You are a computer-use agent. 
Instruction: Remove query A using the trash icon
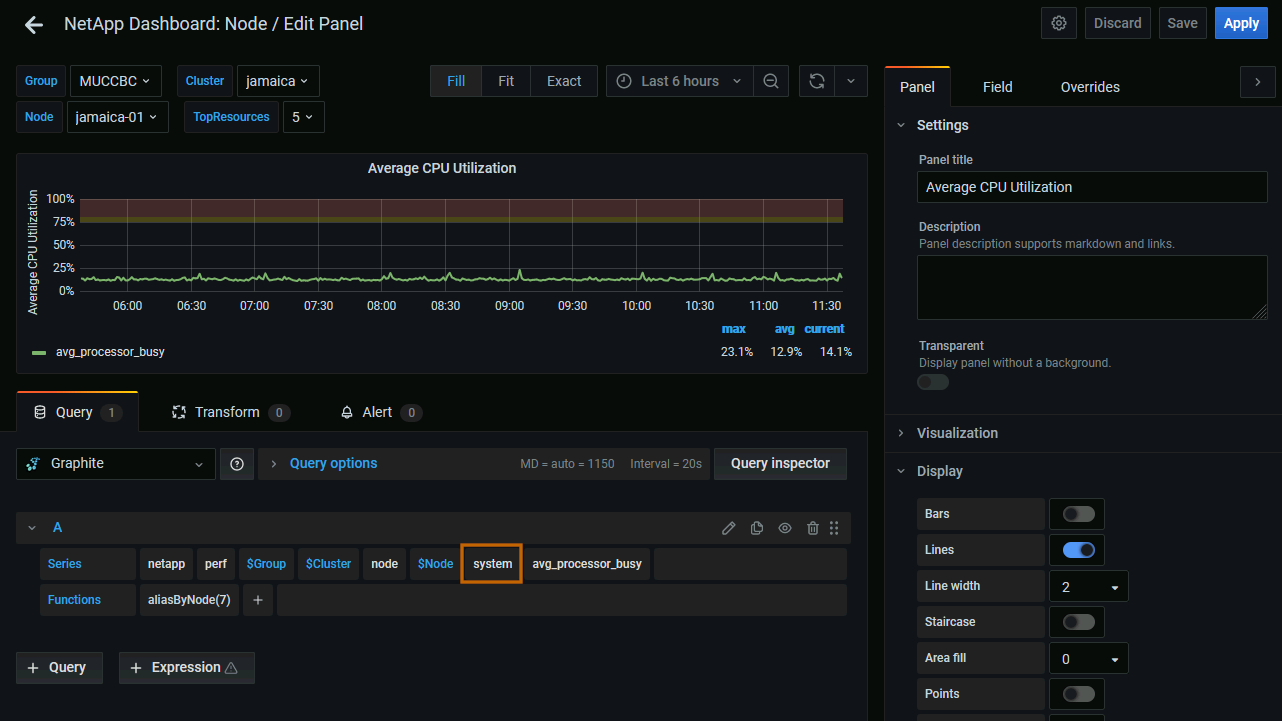[813, 528]
